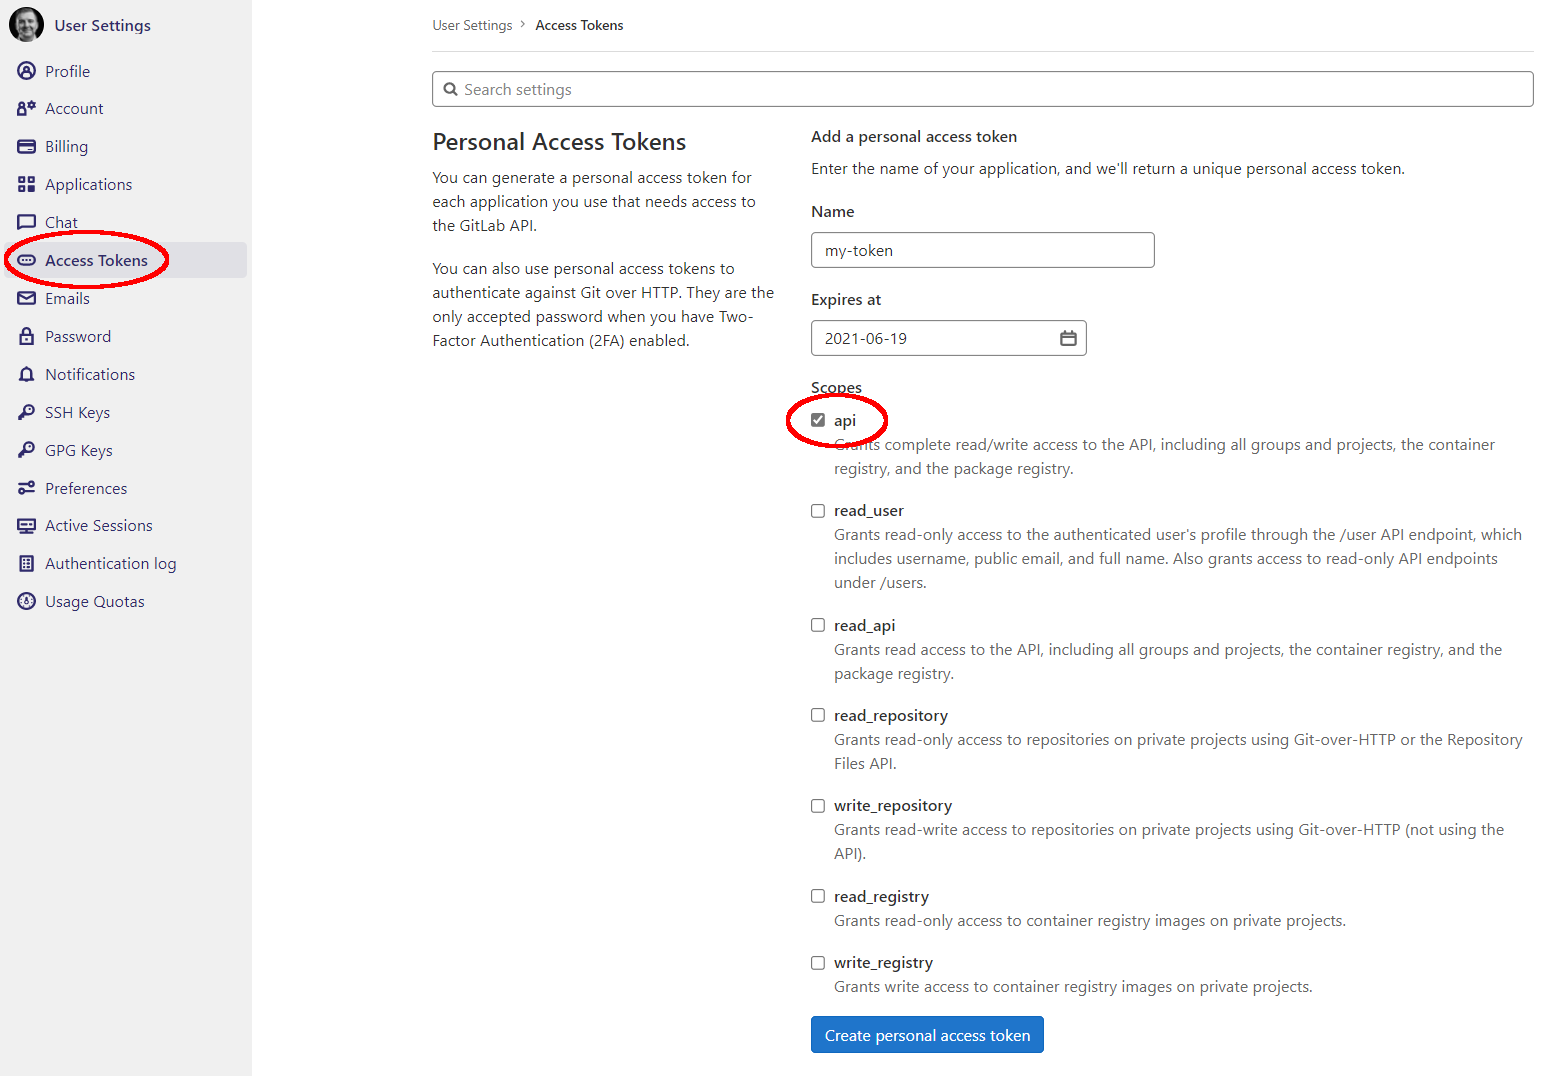Uncheck the api scope

(818, 420)
